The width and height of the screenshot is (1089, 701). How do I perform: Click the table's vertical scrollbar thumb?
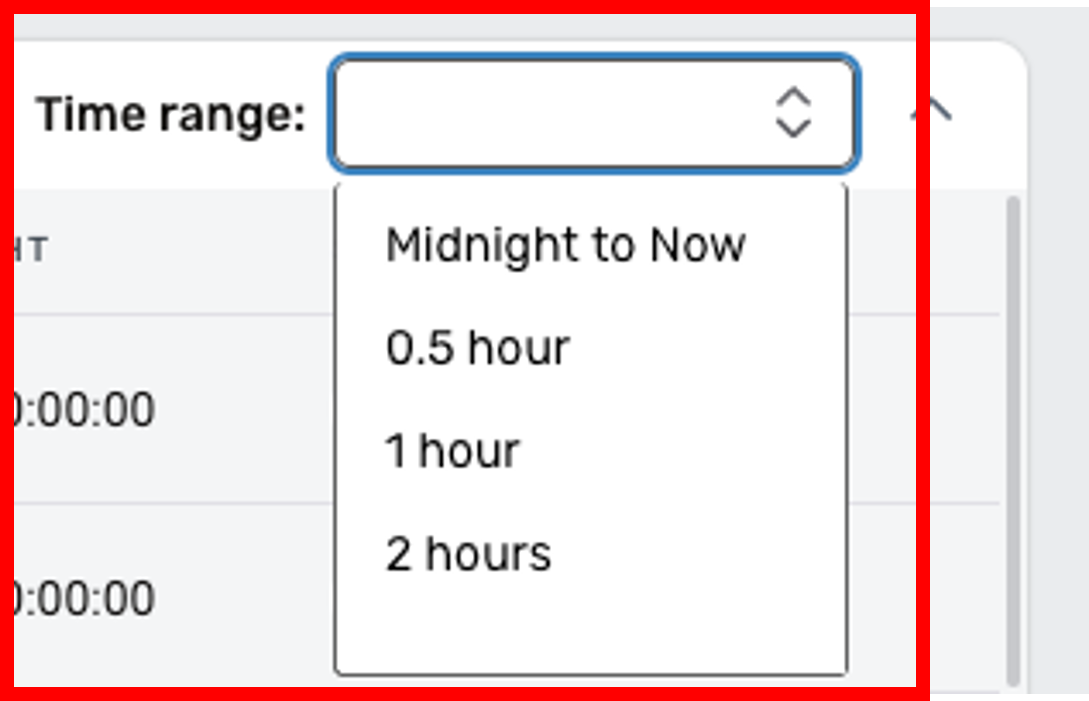click(1013, 440)
